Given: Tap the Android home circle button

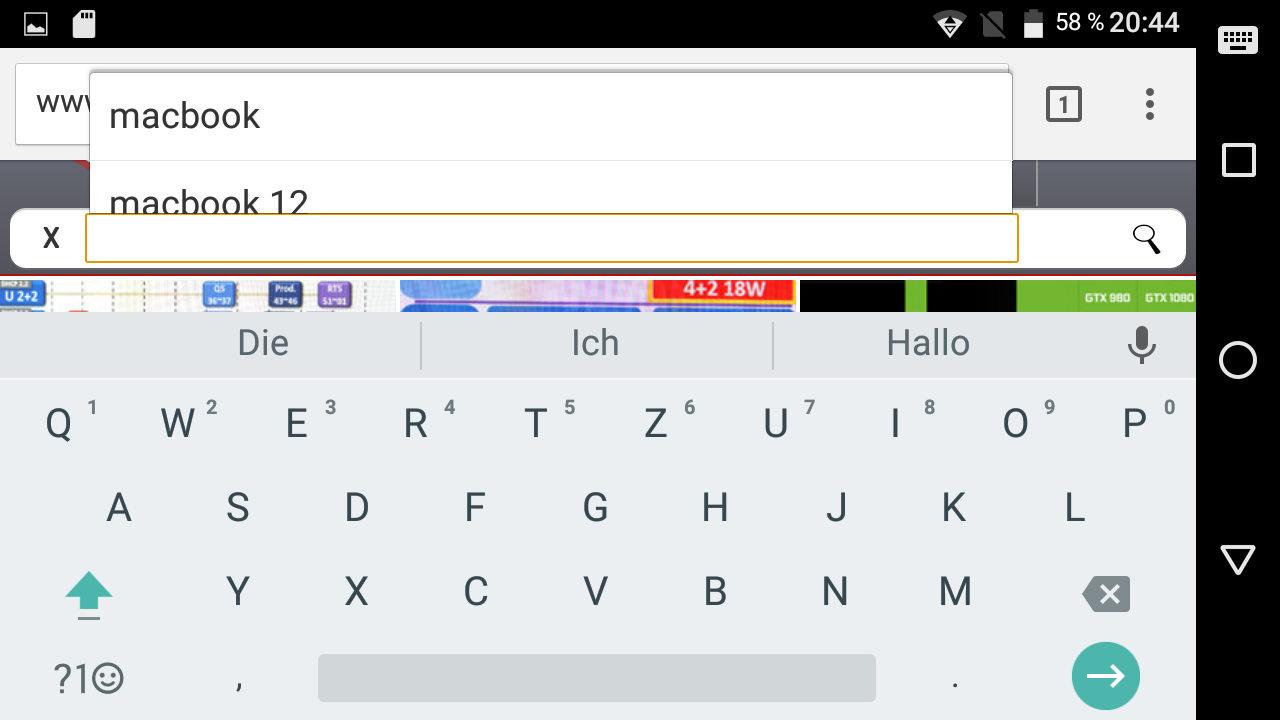Looking at the screenshot, I should pos(1238,360).
